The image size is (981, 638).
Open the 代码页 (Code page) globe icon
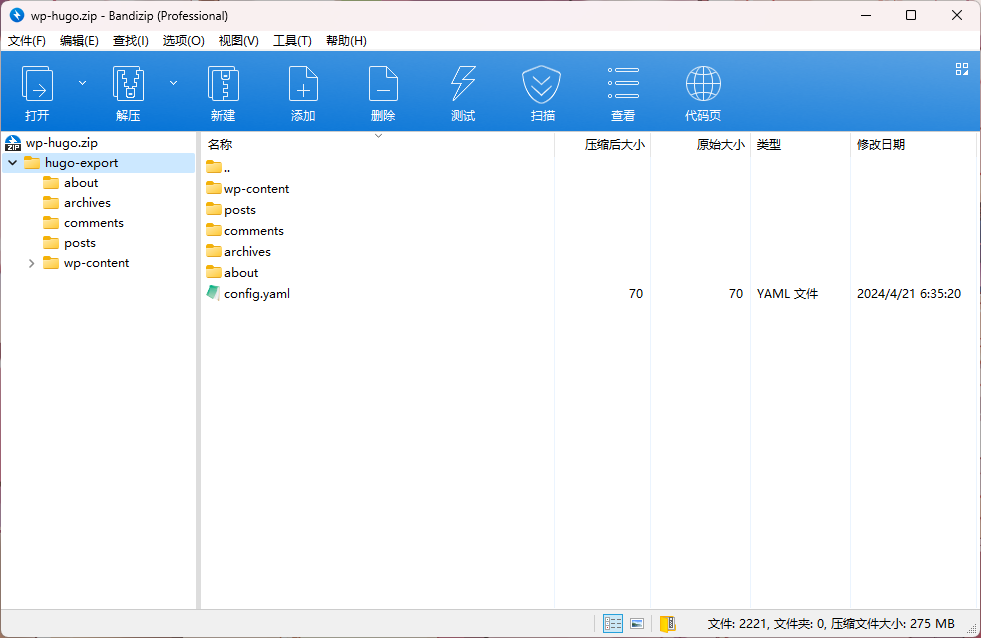coord(703,86)
